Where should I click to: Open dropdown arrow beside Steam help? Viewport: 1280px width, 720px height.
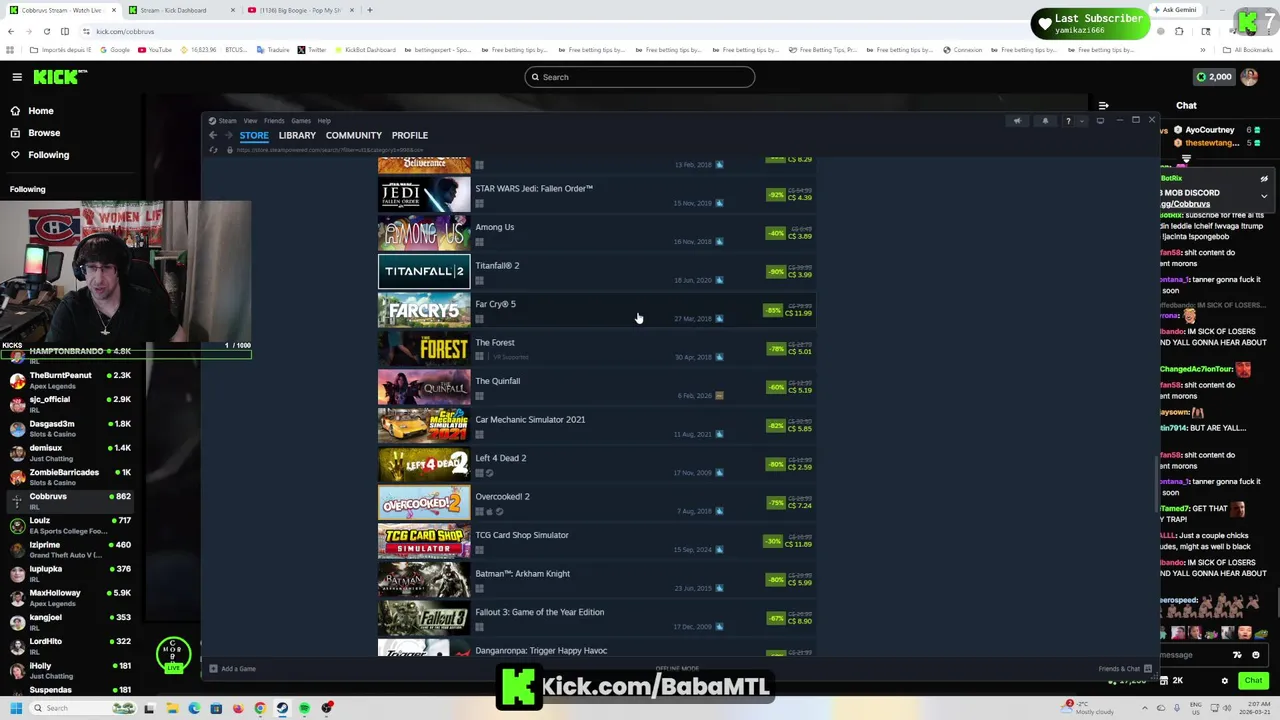pyautogui.click(x=1081, y=121)
